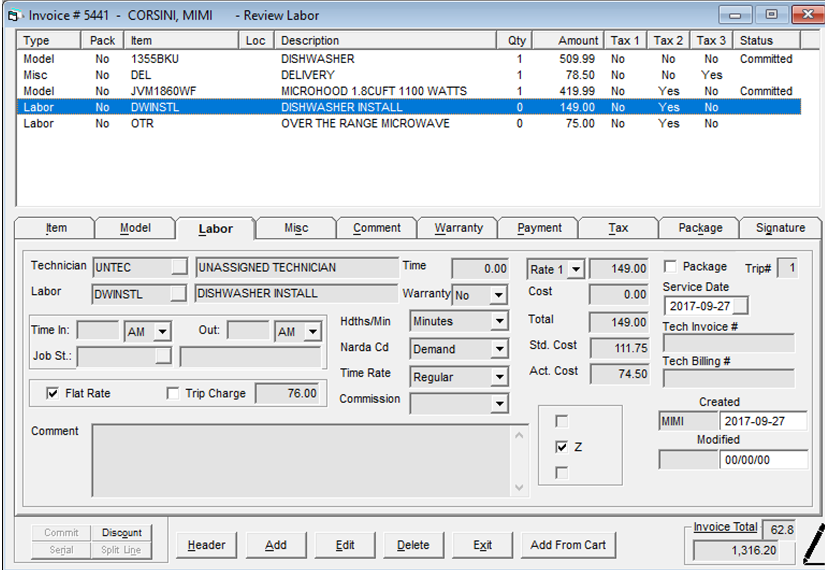The image size is (825, 570).
Task: Open the Commission dropdown
Action: pos(499,404)
